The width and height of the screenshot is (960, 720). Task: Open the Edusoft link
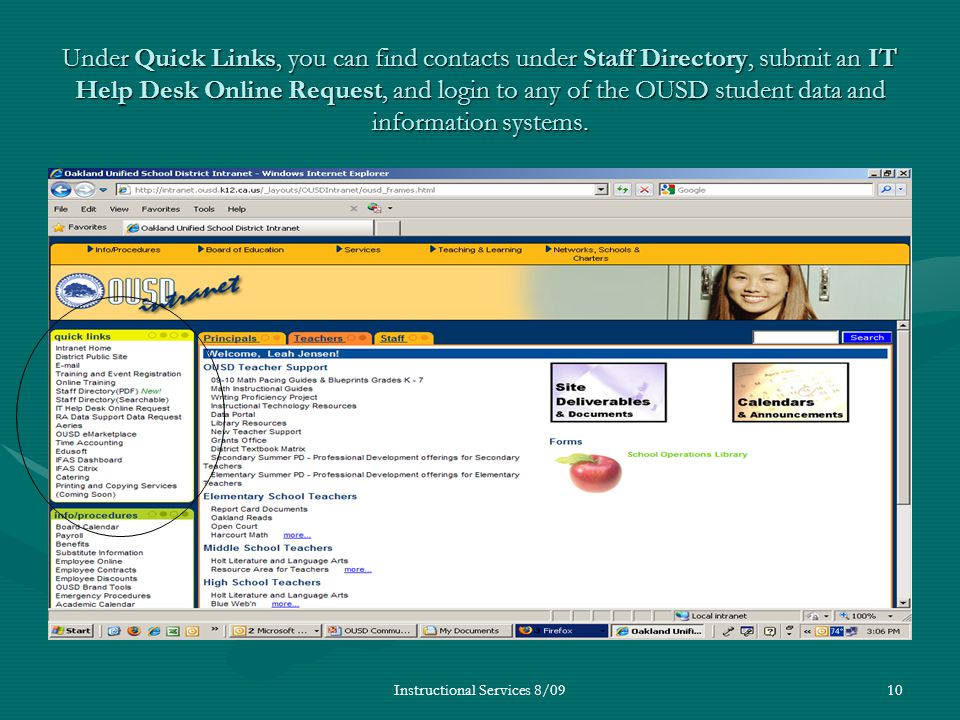[x=71, y=451]
